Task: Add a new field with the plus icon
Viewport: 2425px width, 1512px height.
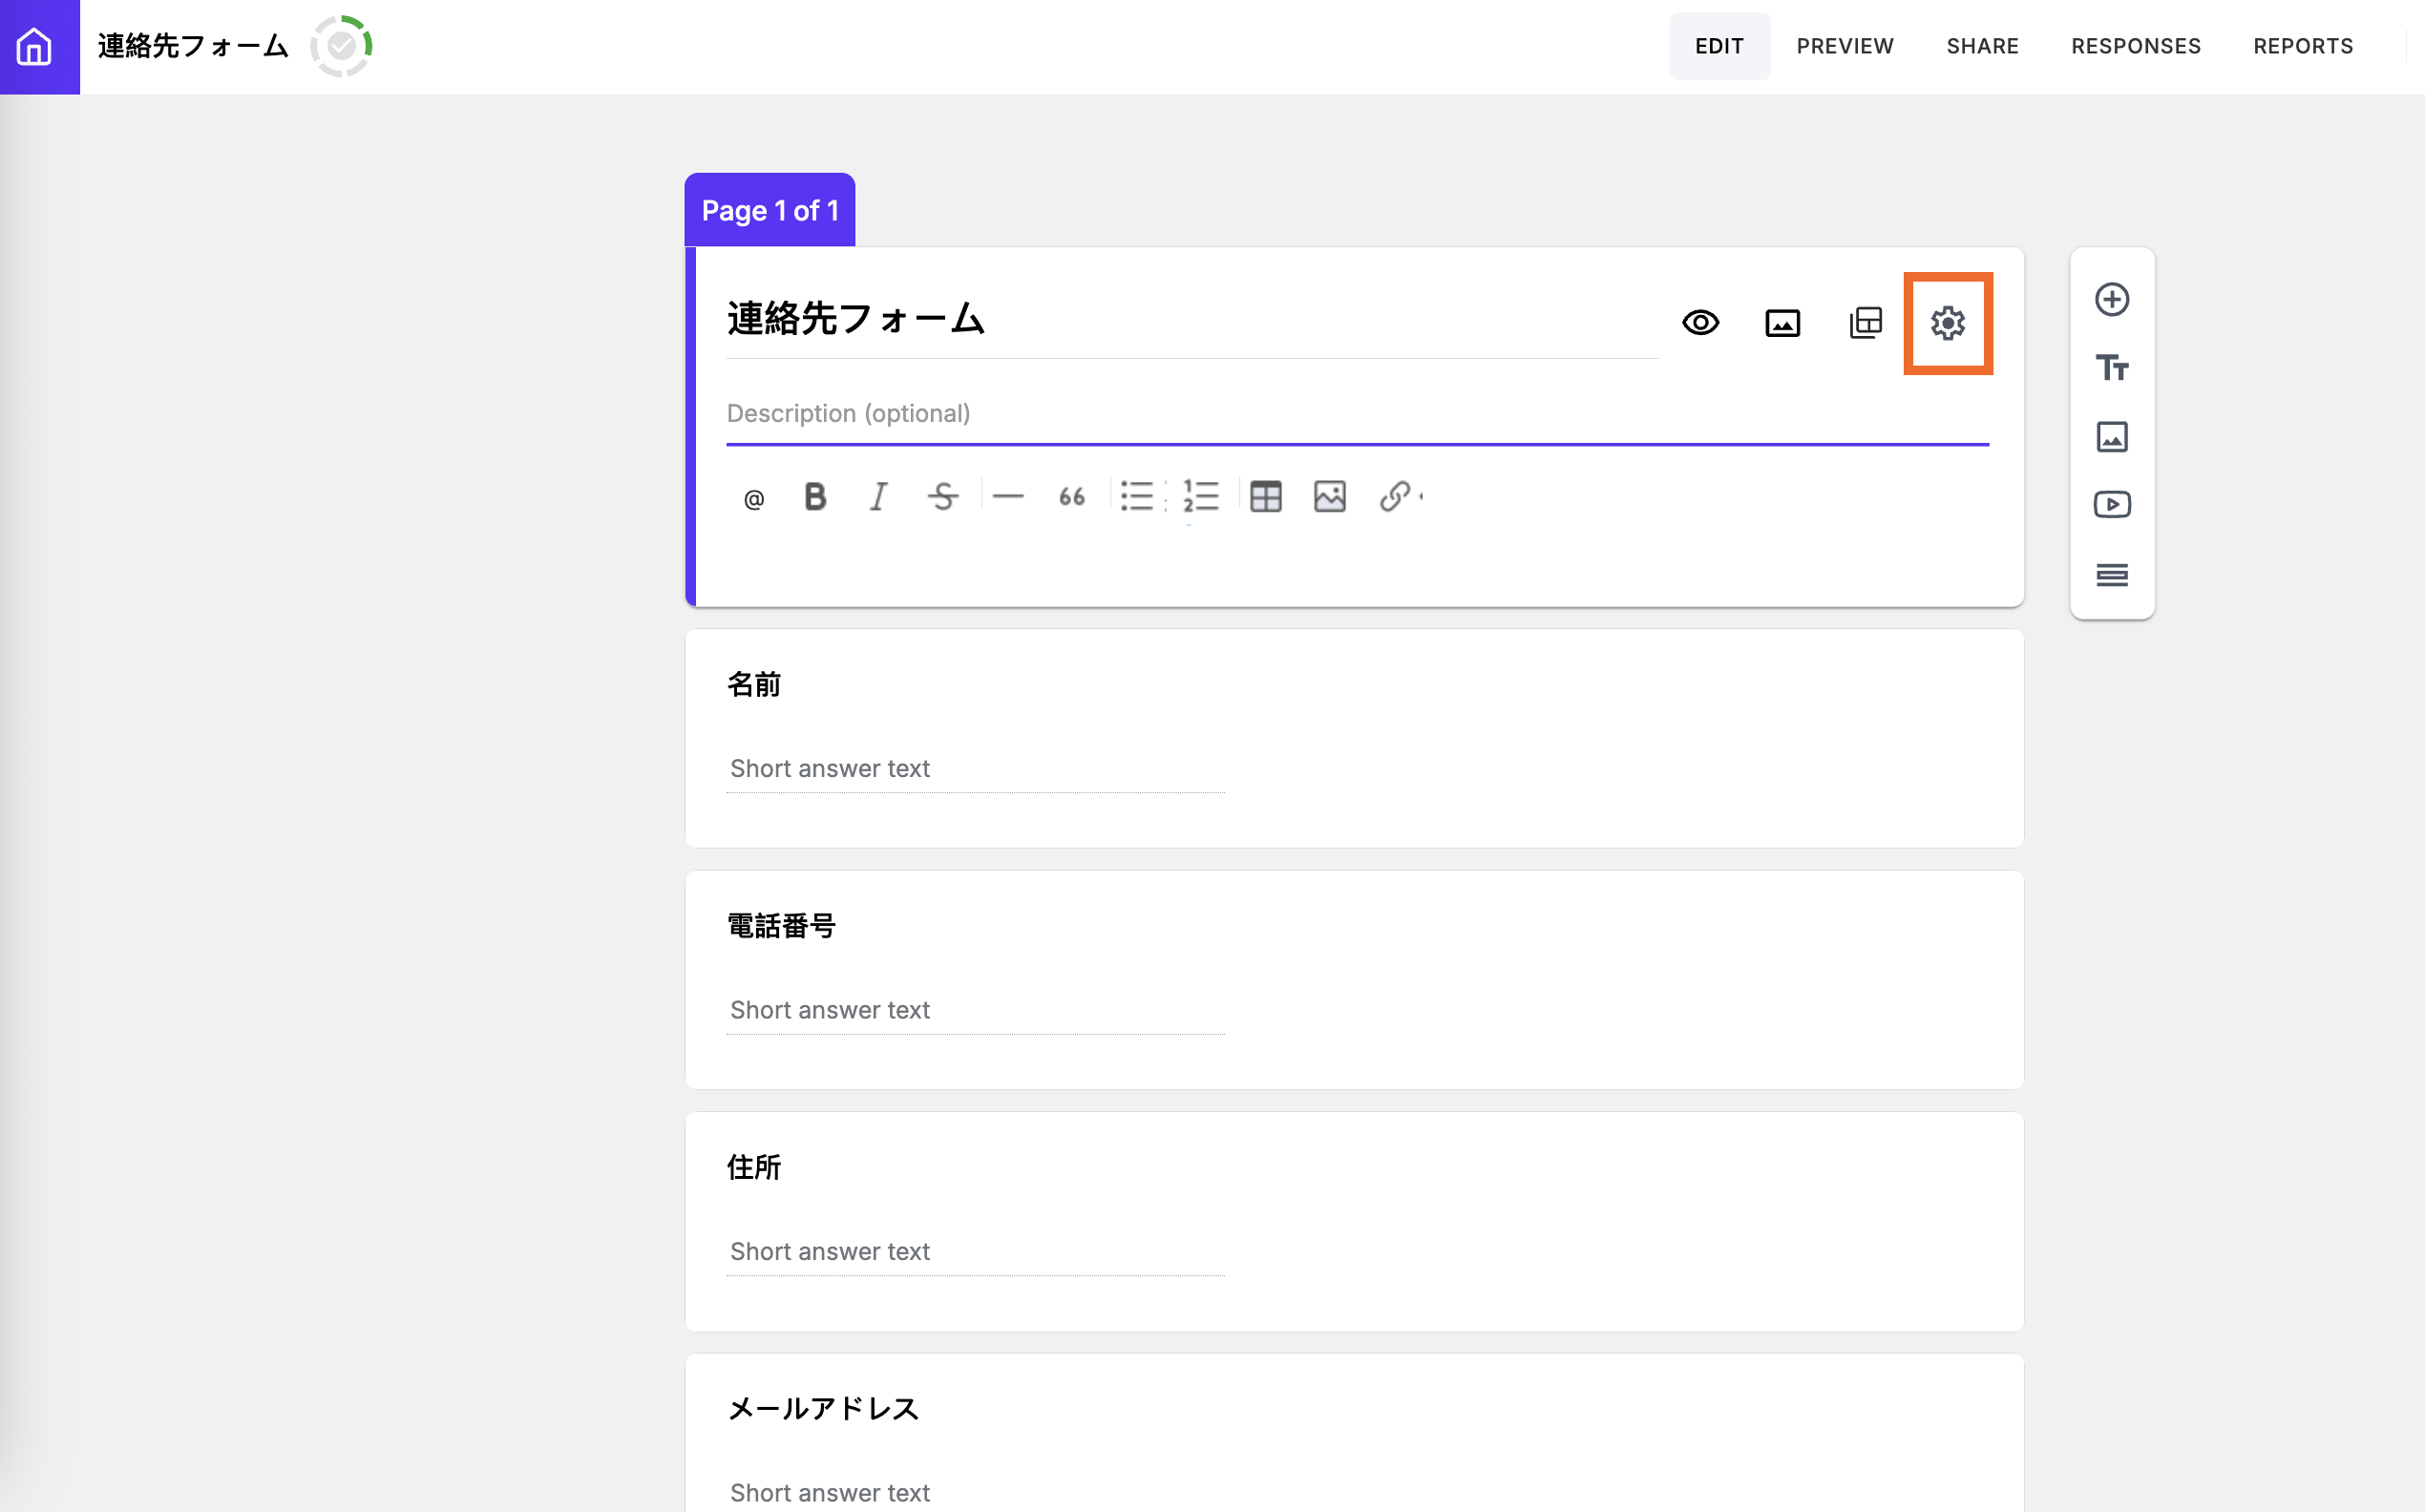Action: tap(2112, 298)
